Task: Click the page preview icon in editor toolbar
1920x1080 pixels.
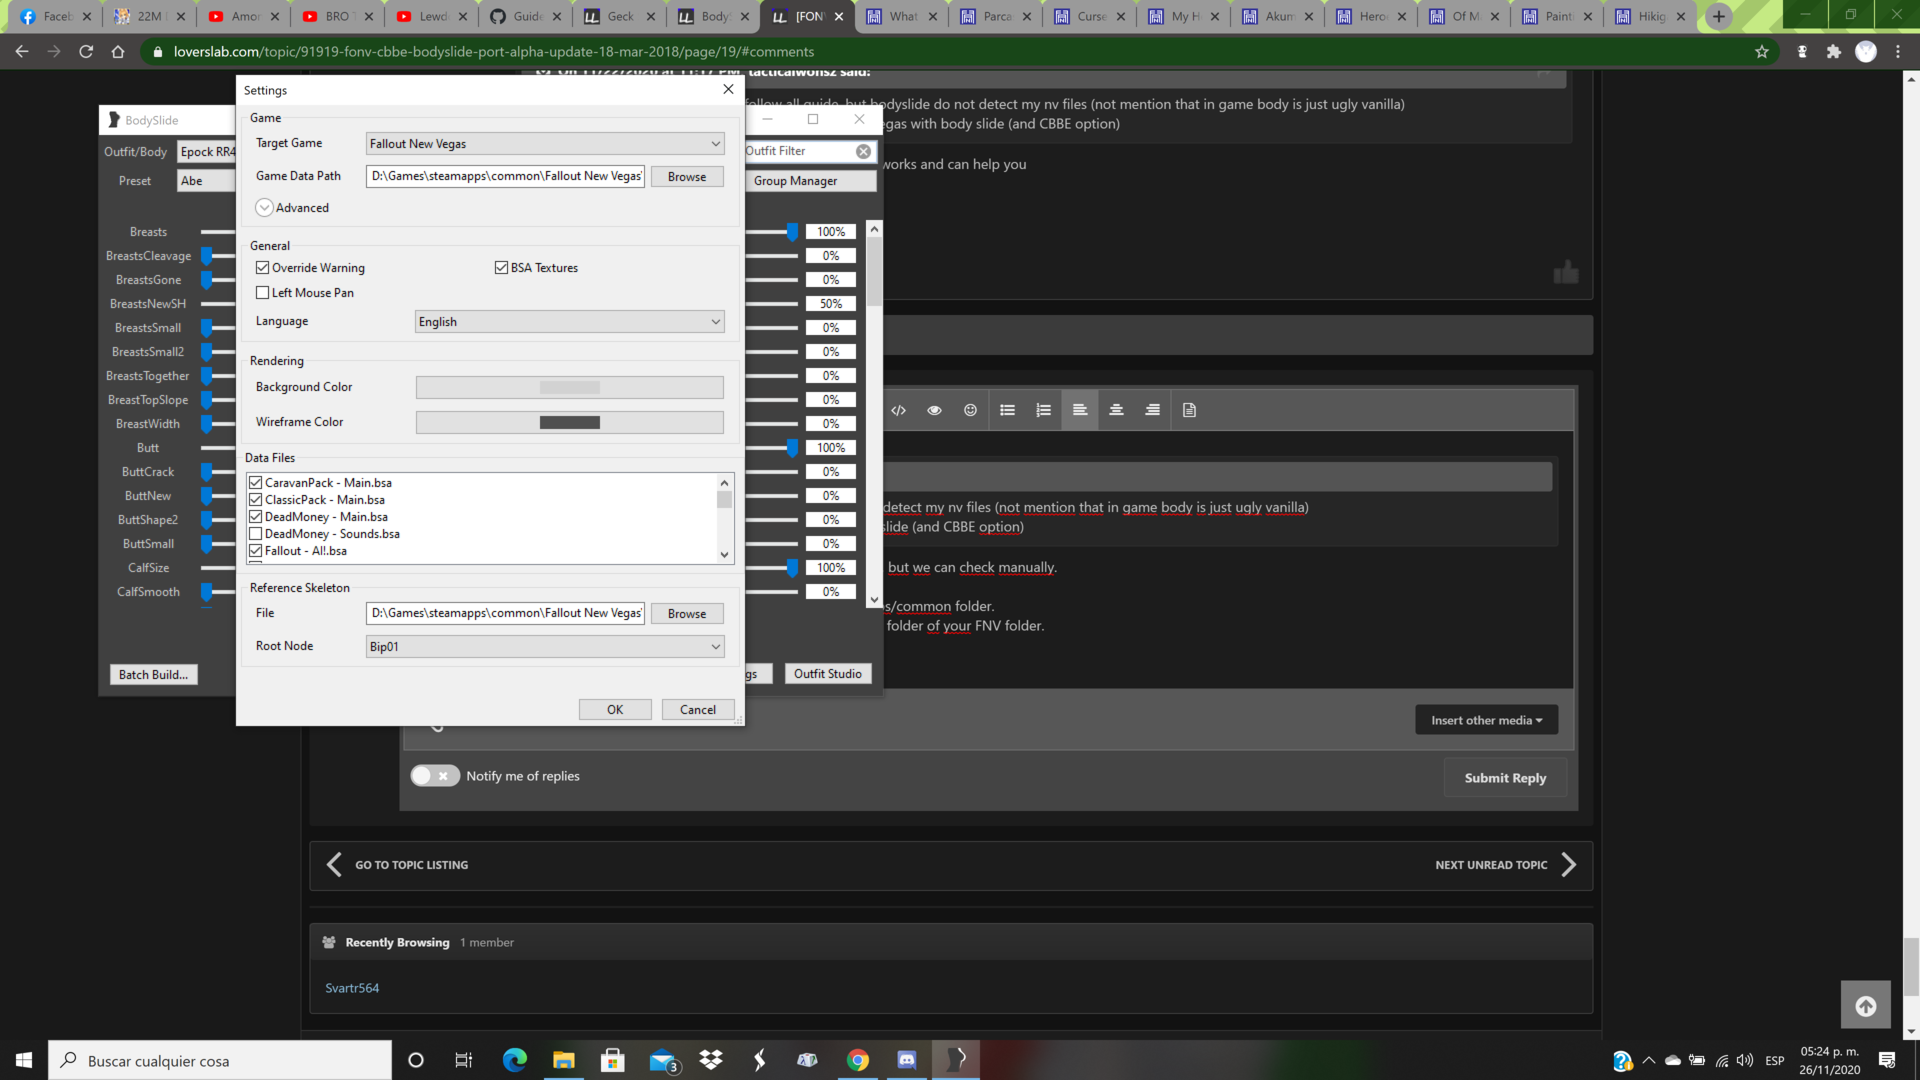Action: tap(1189, 410)
